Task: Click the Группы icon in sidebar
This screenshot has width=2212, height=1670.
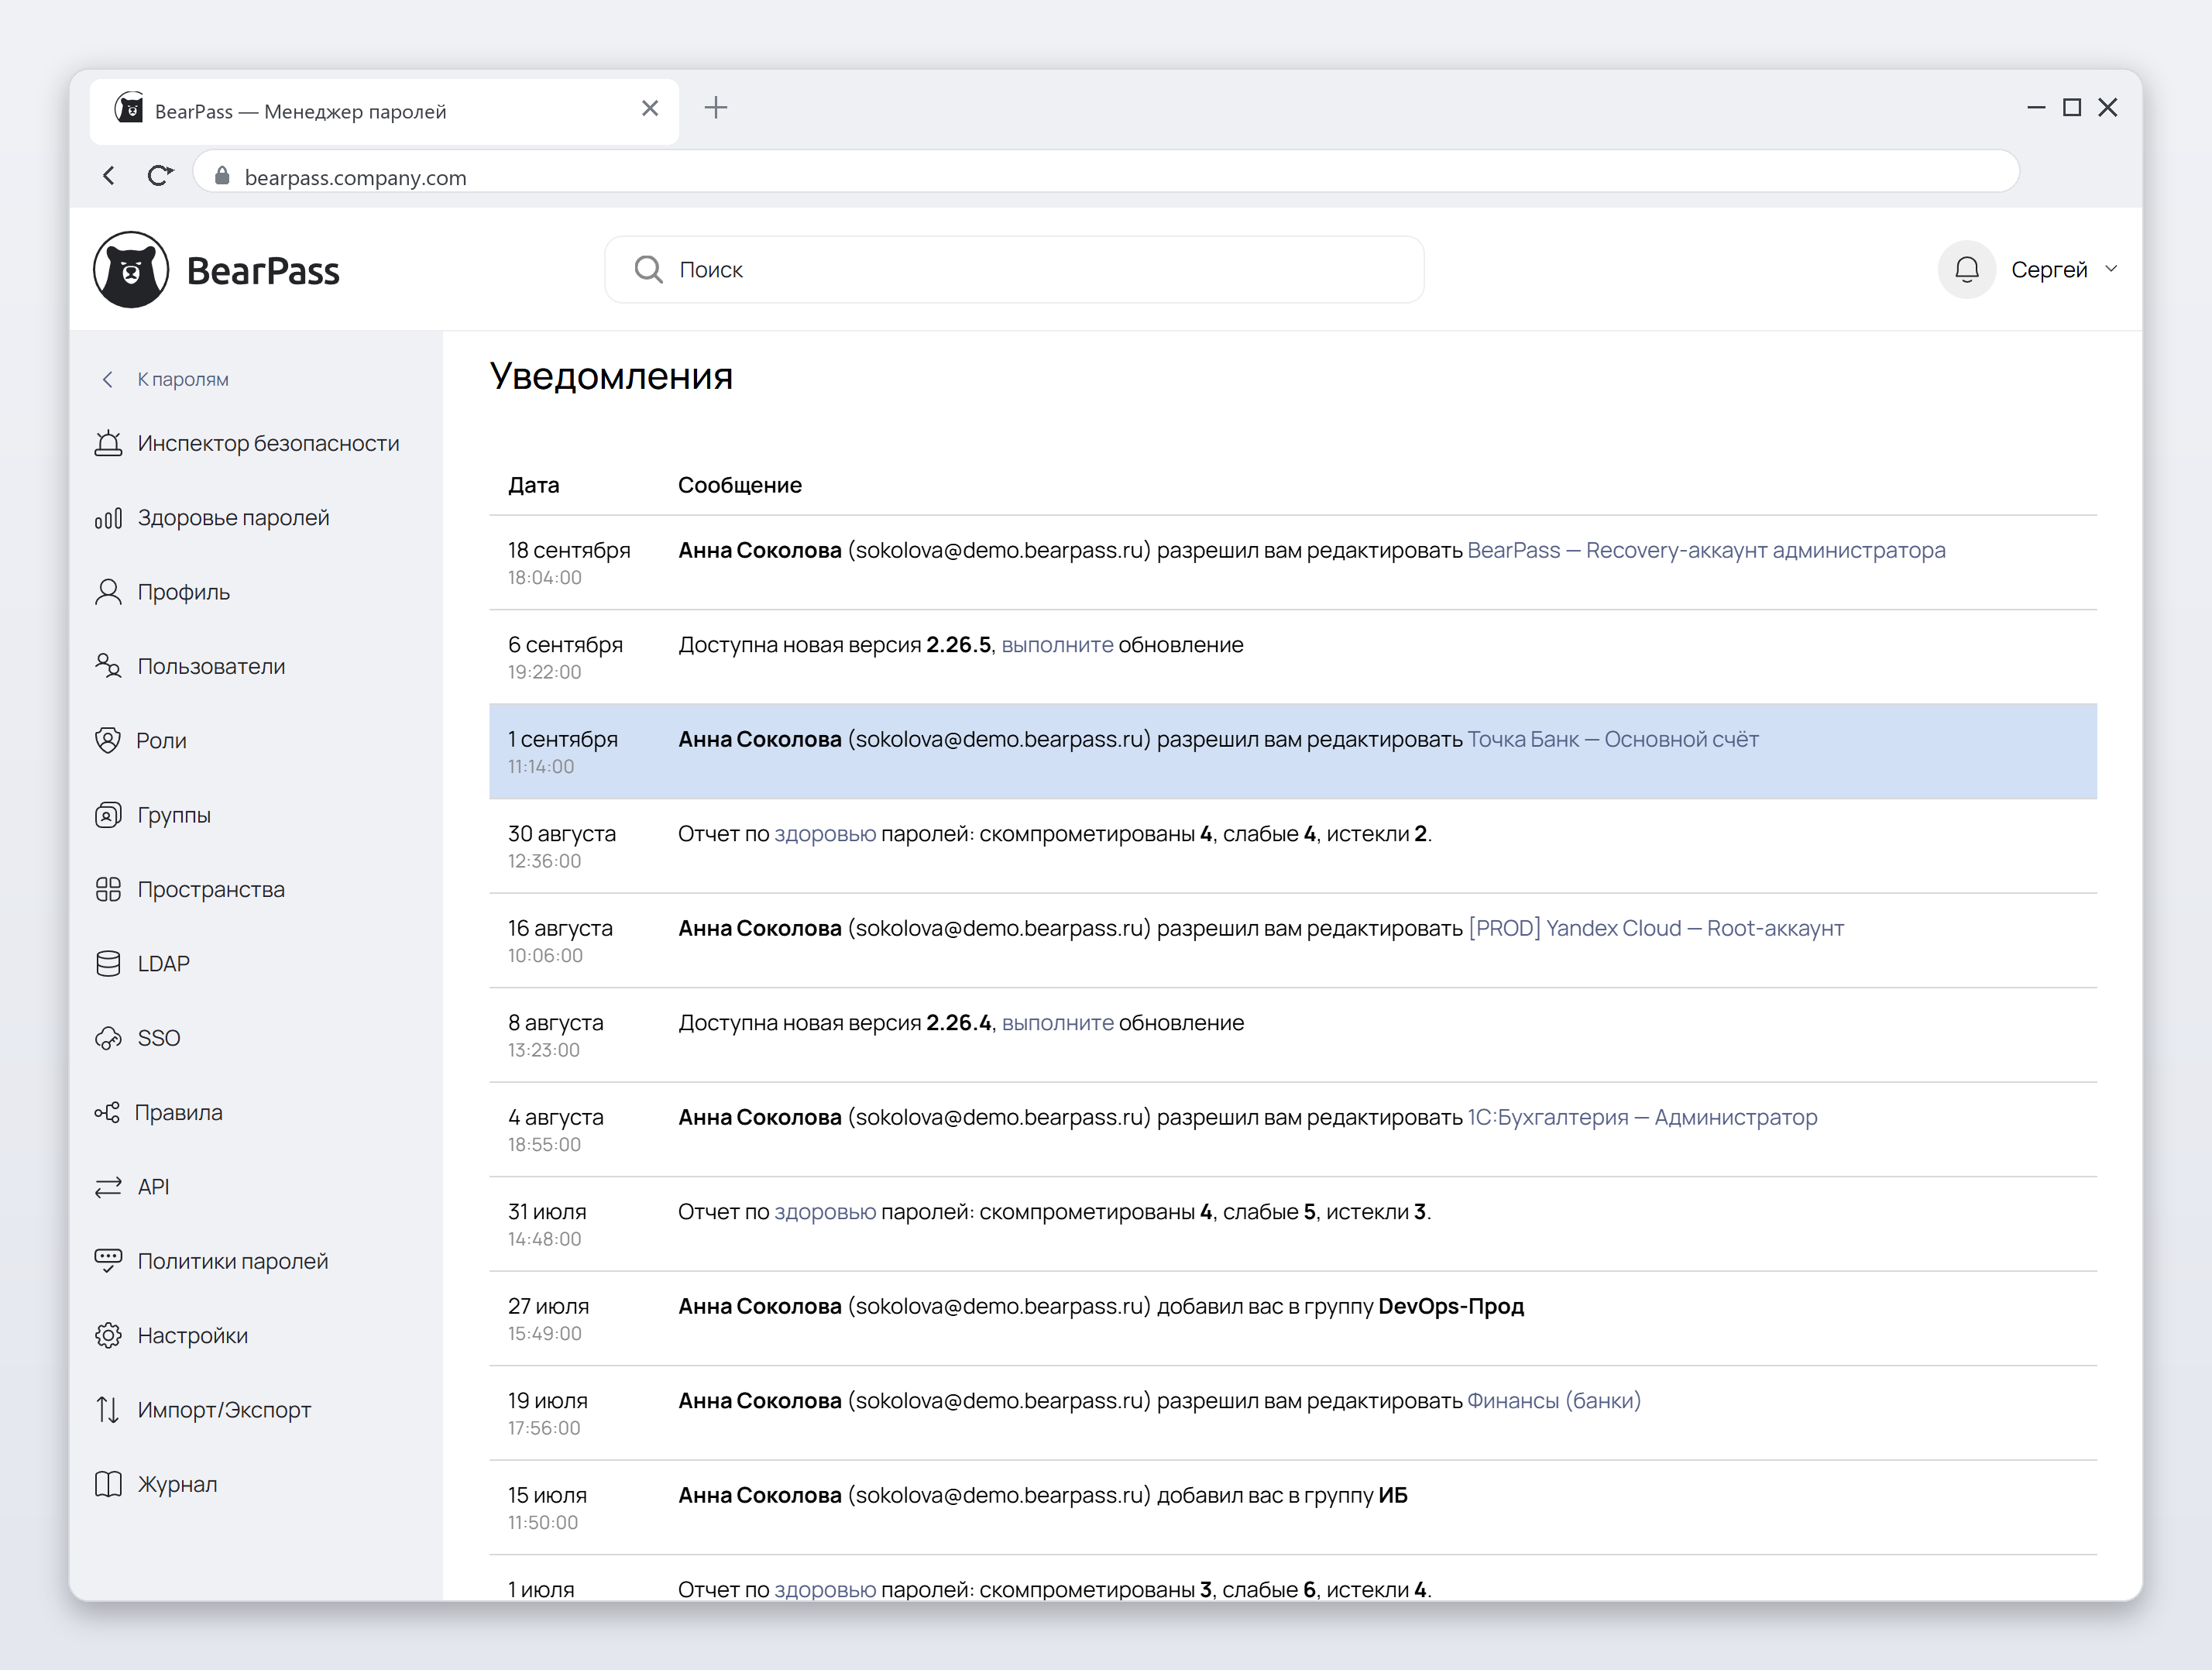Action: (108, 815)
